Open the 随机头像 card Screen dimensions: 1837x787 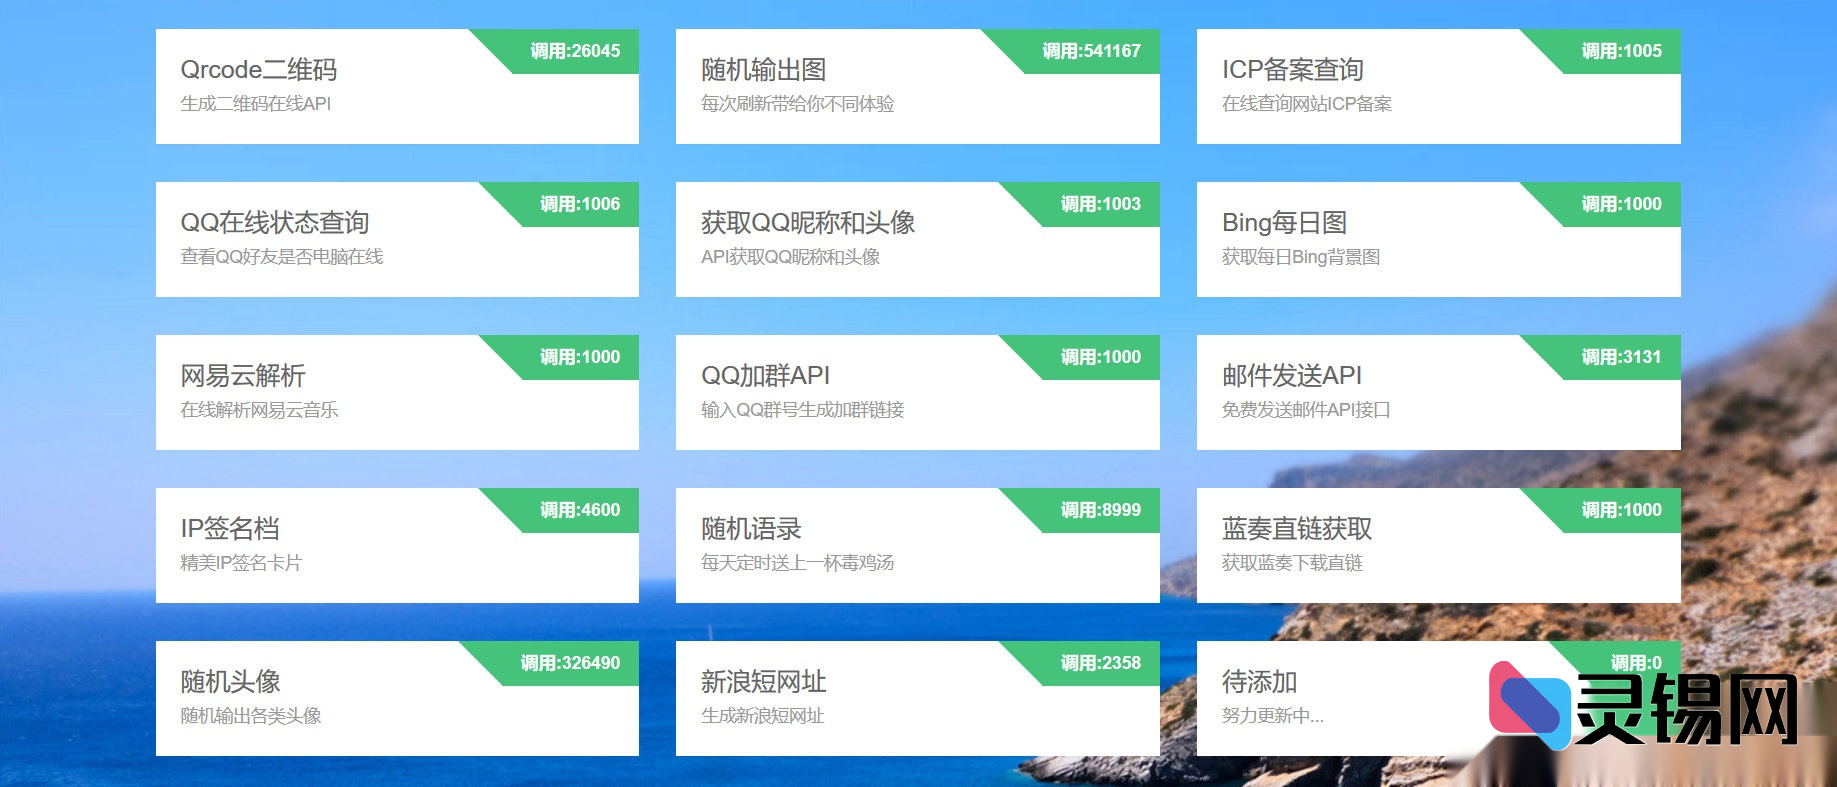point(397,698)
